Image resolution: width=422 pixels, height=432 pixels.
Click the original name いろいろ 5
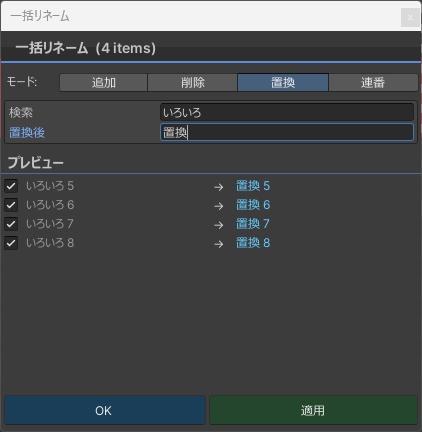point(50,186)
